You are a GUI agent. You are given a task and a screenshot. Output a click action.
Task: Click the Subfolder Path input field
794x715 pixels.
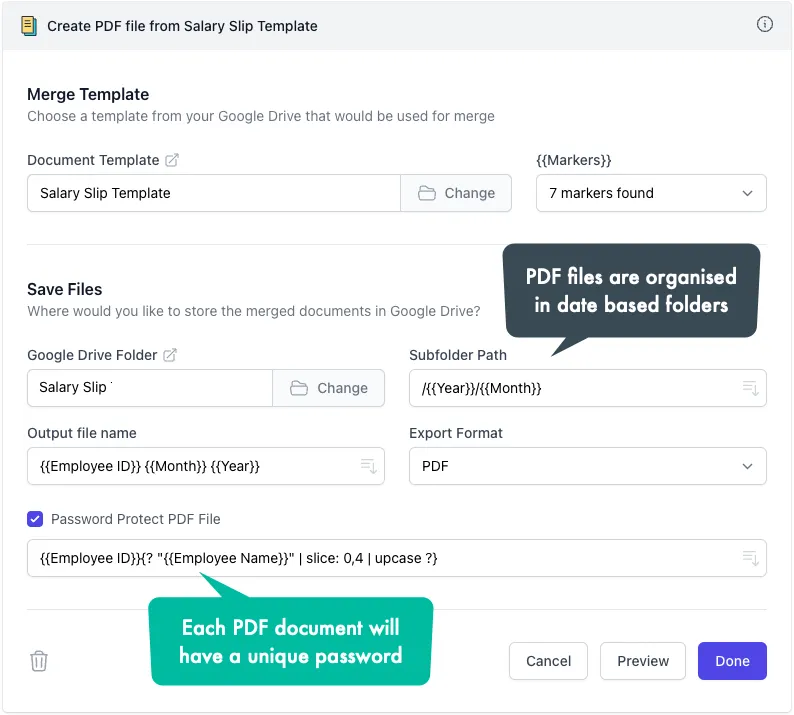tap(587, 388)
